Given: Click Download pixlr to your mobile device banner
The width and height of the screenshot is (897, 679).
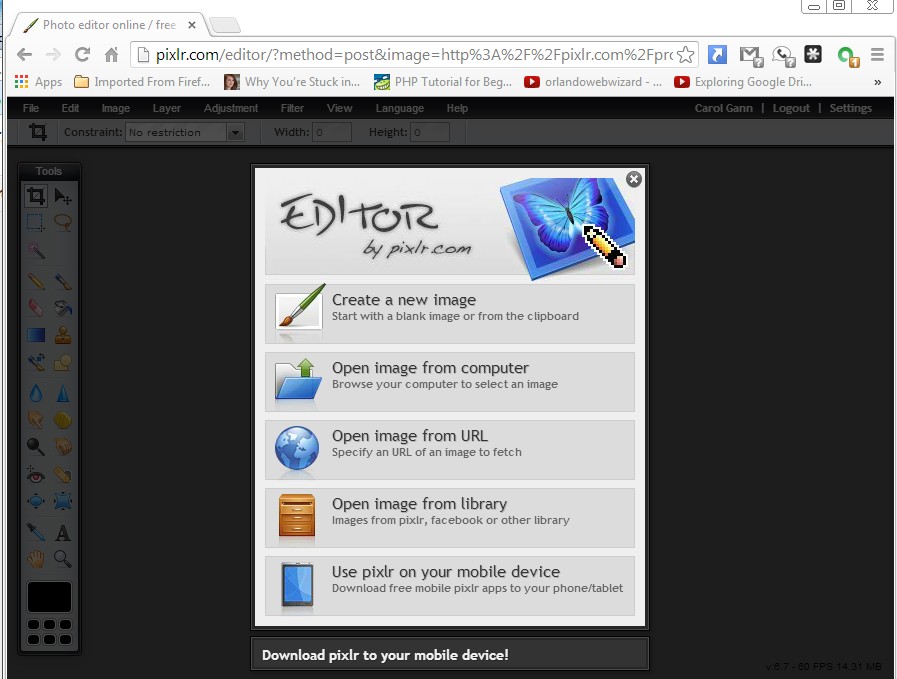Looking at the screenshot, I should (x=450, y=654).
